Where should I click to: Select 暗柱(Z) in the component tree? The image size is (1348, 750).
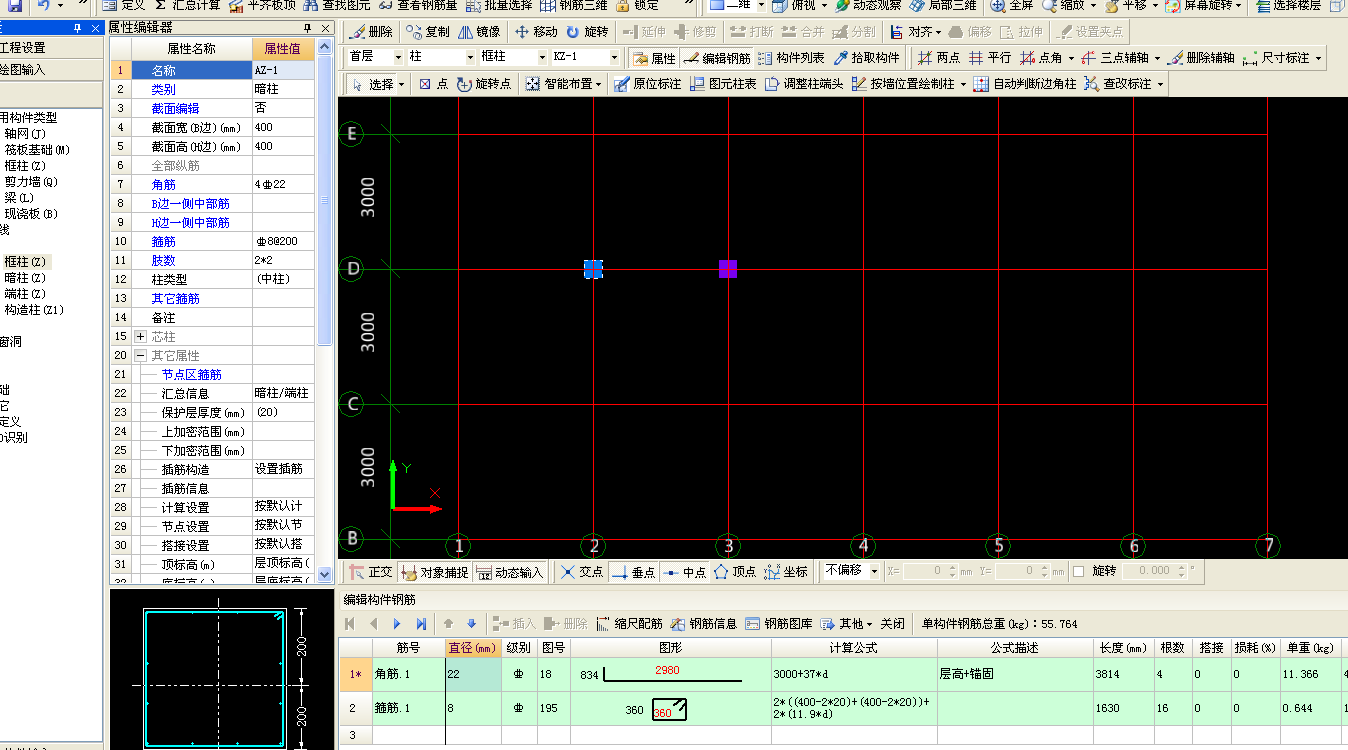point(25,277)
